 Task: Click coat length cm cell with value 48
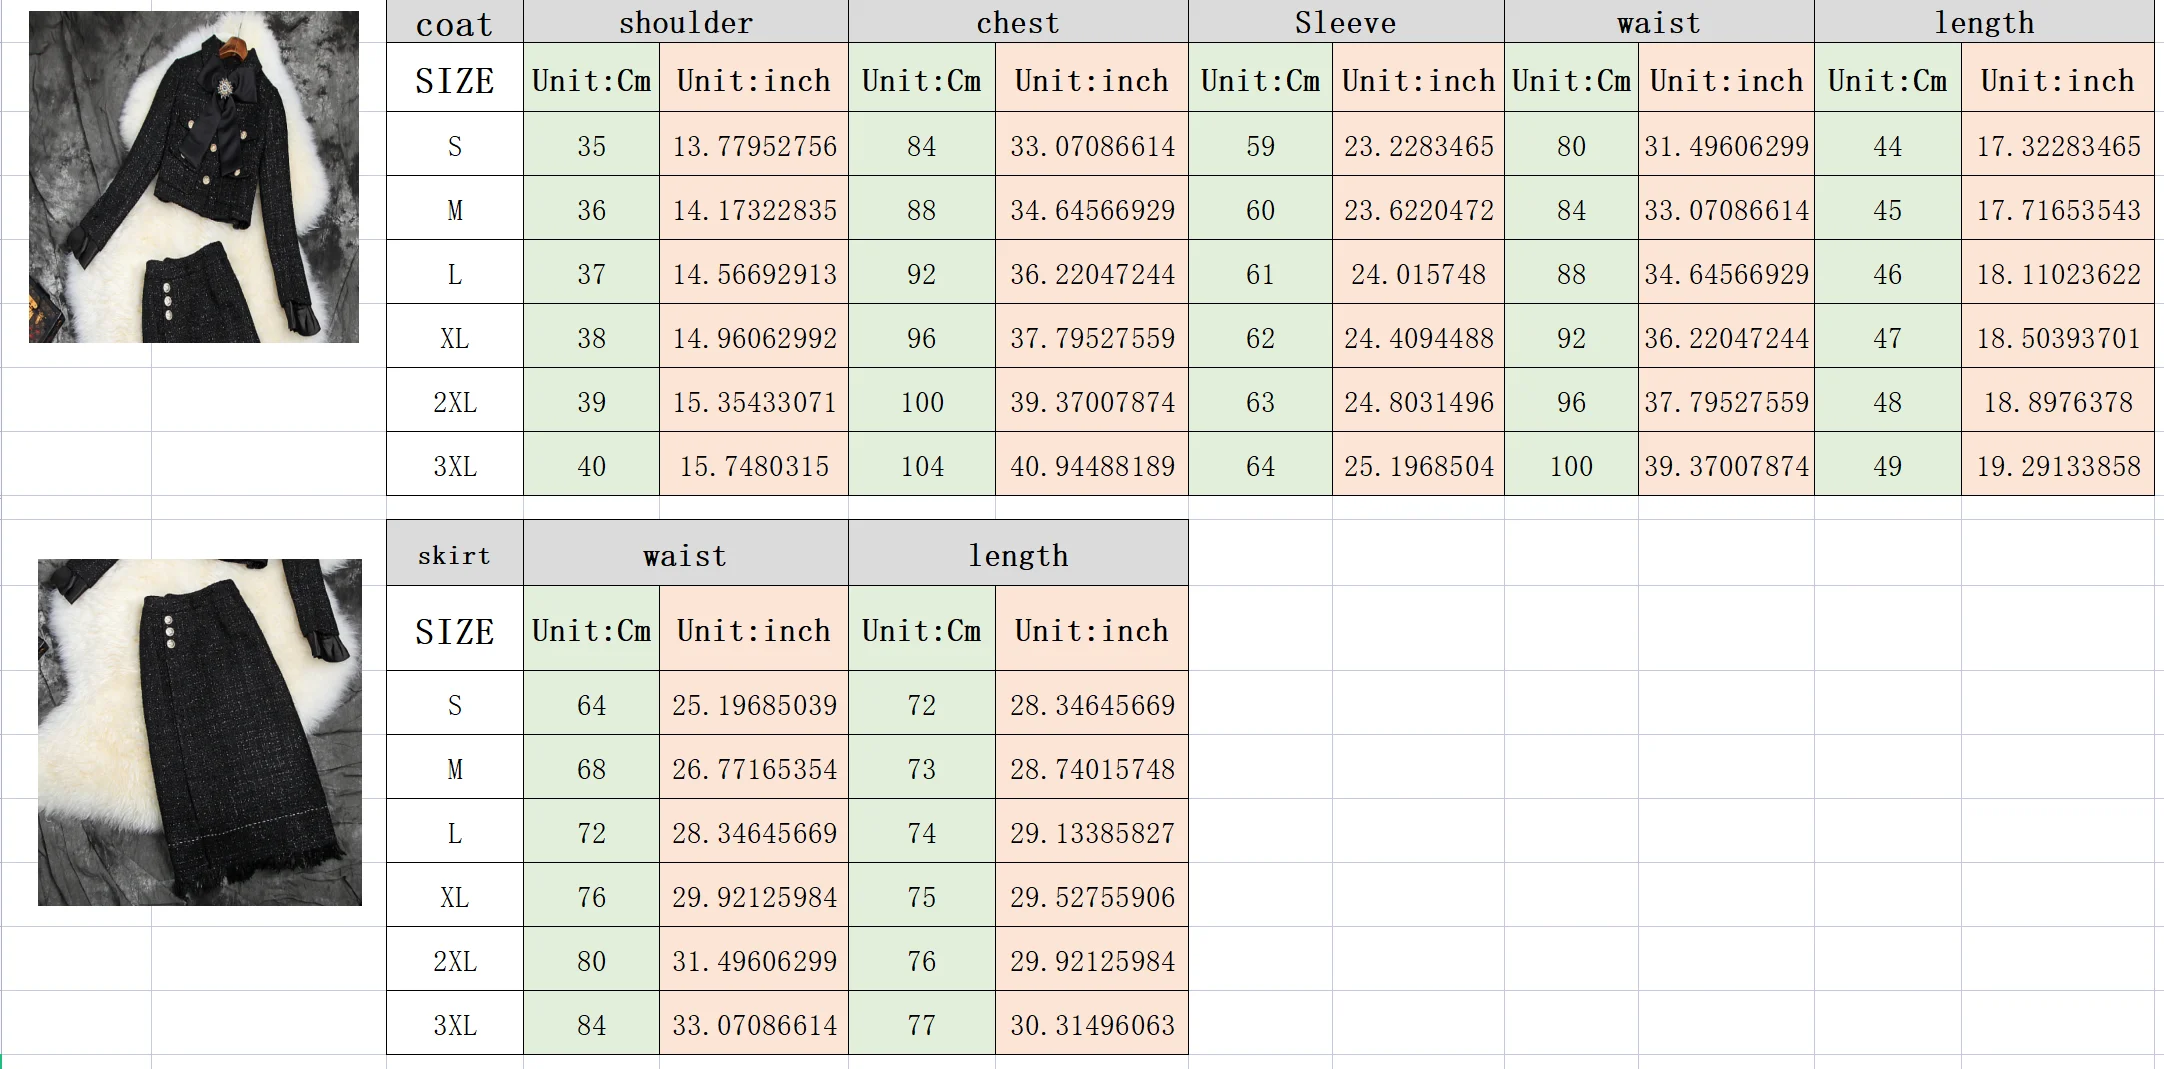click(1887, 401)
